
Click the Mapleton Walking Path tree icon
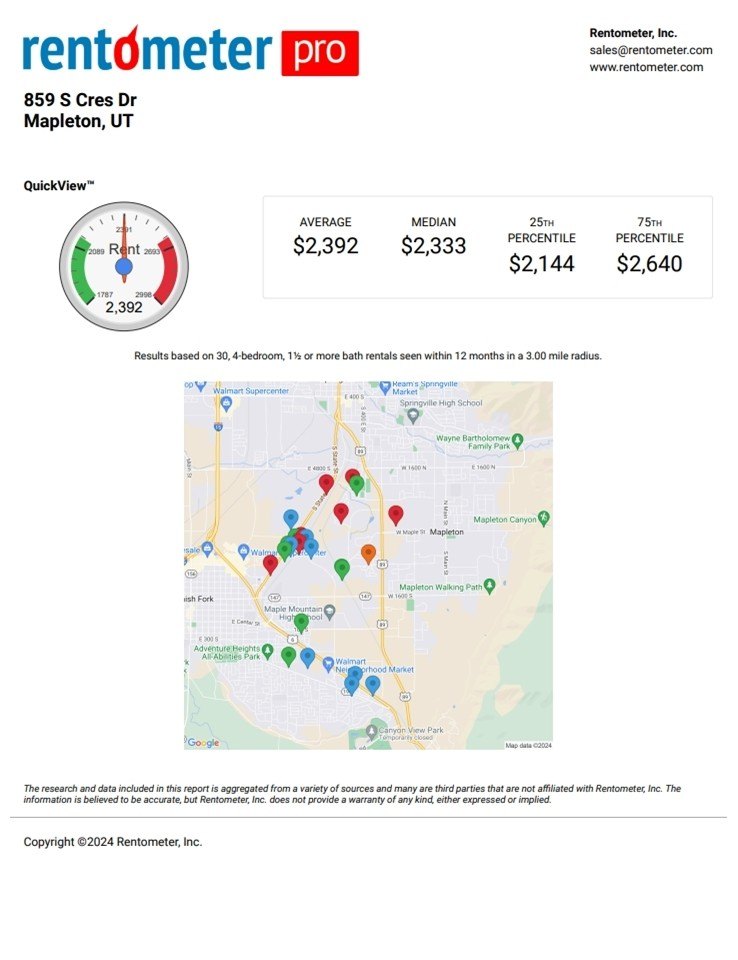(490, 586)
